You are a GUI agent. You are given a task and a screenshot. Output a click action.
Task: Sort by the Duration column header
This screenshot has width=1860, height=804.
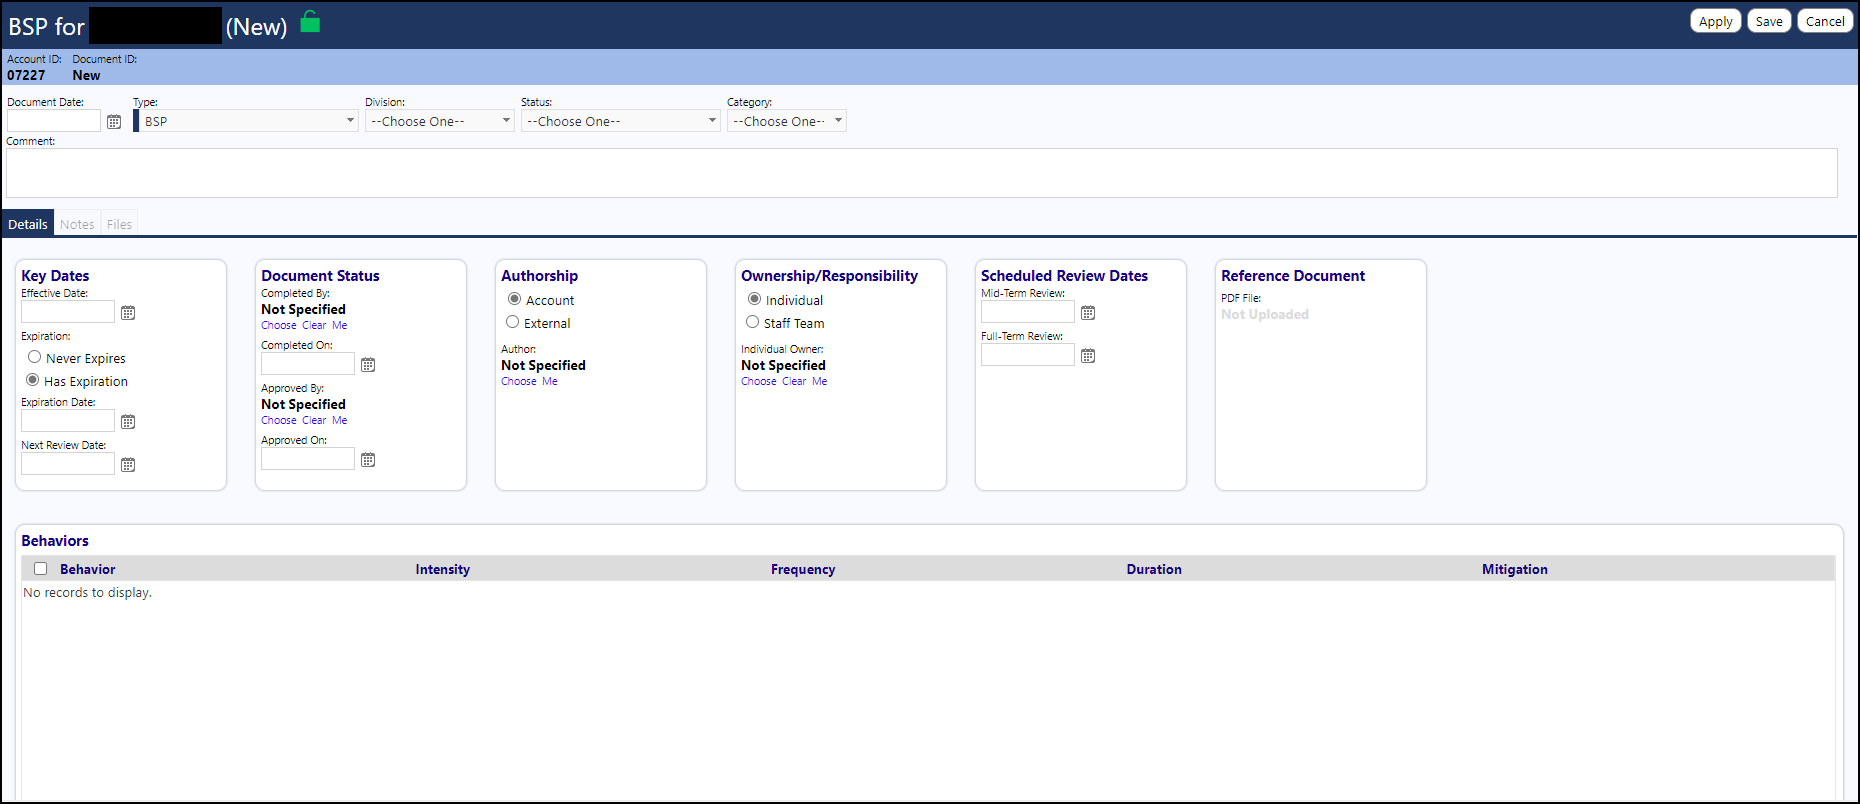click(x=1154, y=569)
